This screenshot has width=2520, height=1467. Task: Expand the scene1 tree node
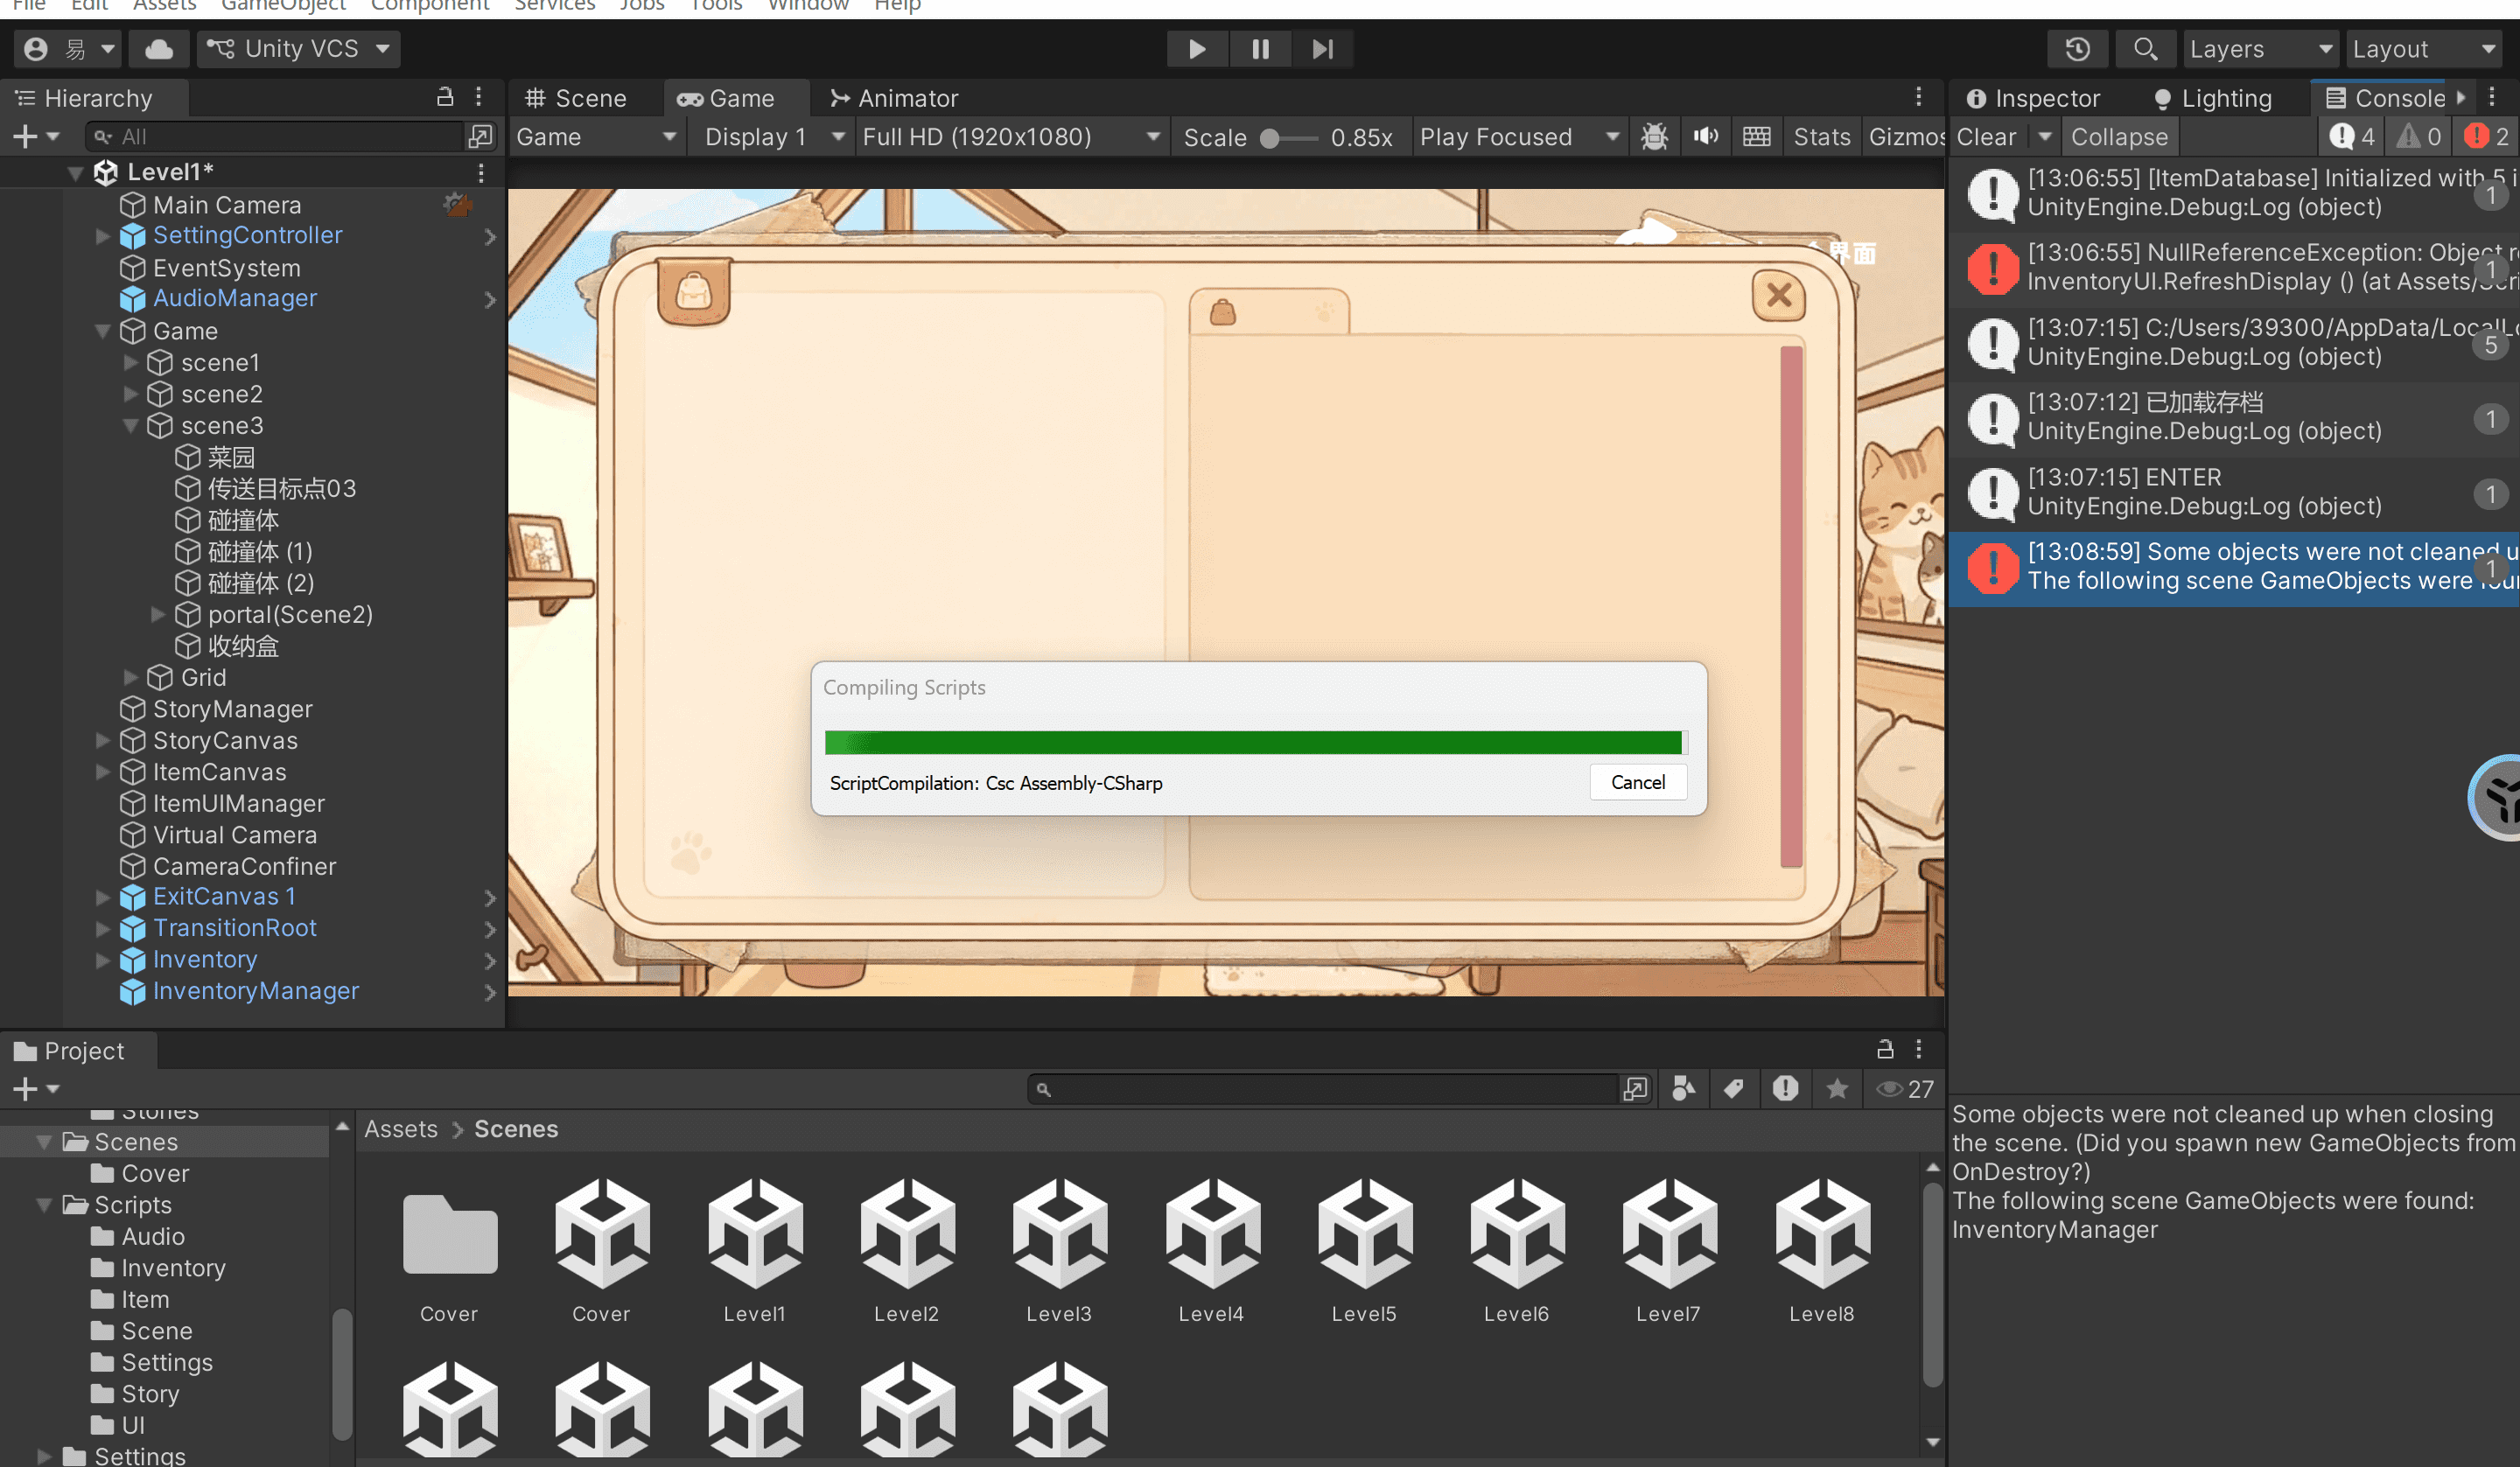(x=130, y=362)
